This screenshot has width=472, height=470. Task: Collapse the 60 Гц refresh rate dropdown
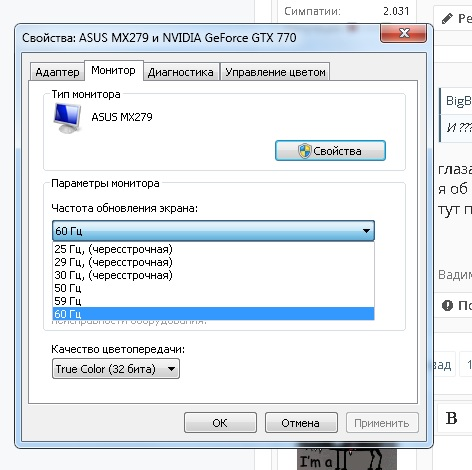[213, 230]
